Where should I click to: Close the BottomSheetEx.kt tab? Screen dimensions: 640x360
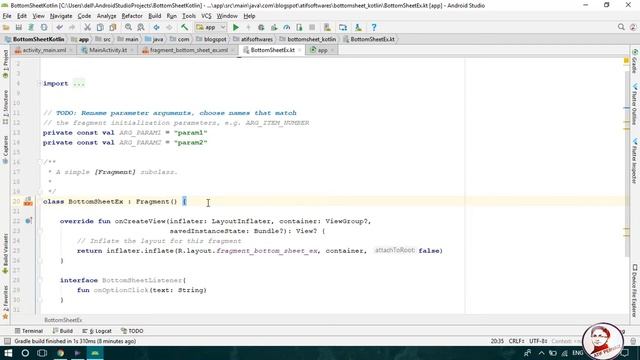coord(300,50)
